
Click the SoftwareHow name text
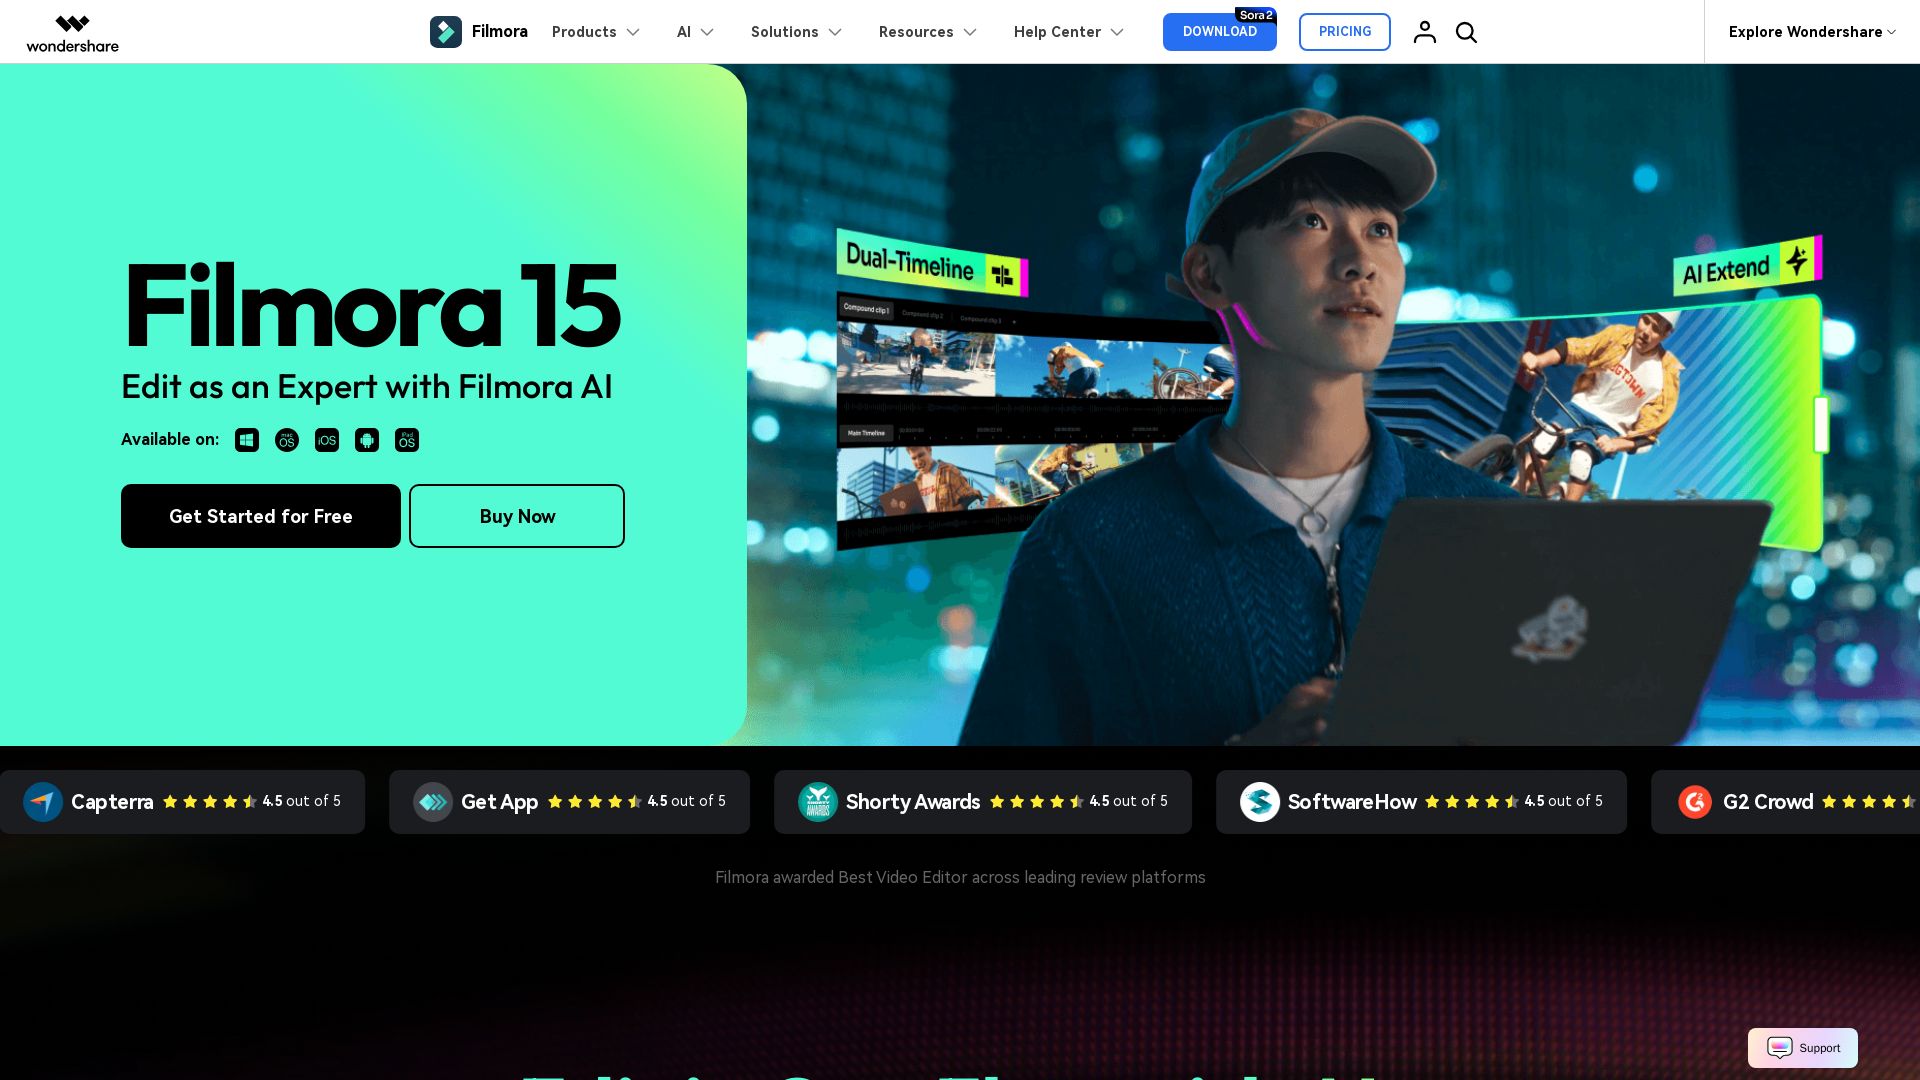pos(1352,802)
